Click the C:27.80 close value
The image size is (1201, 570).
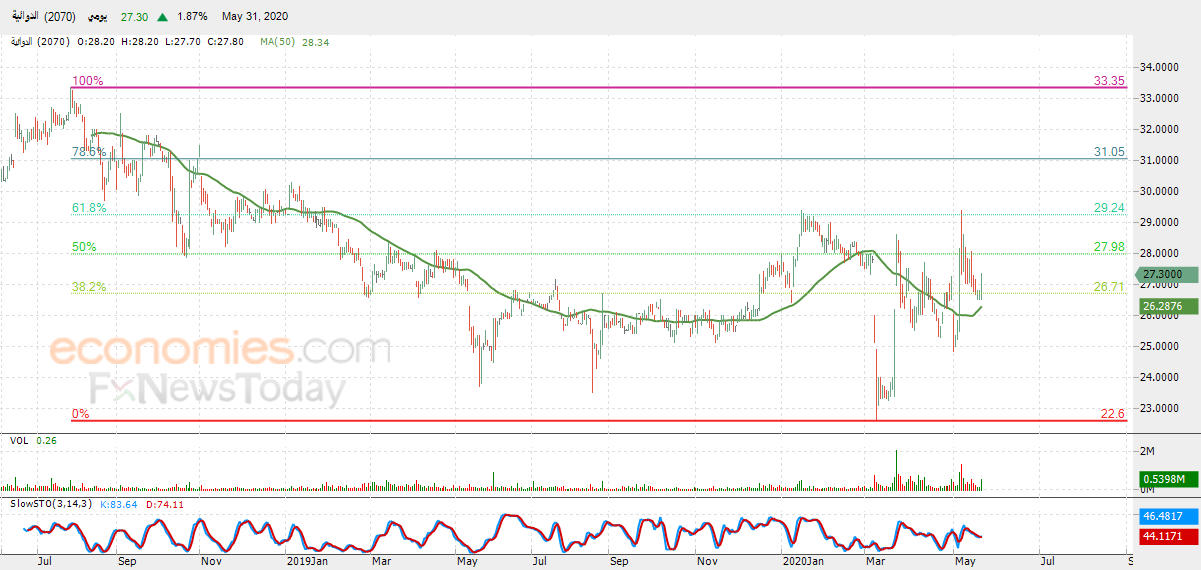pyautogui.click(x=227, y=42)
